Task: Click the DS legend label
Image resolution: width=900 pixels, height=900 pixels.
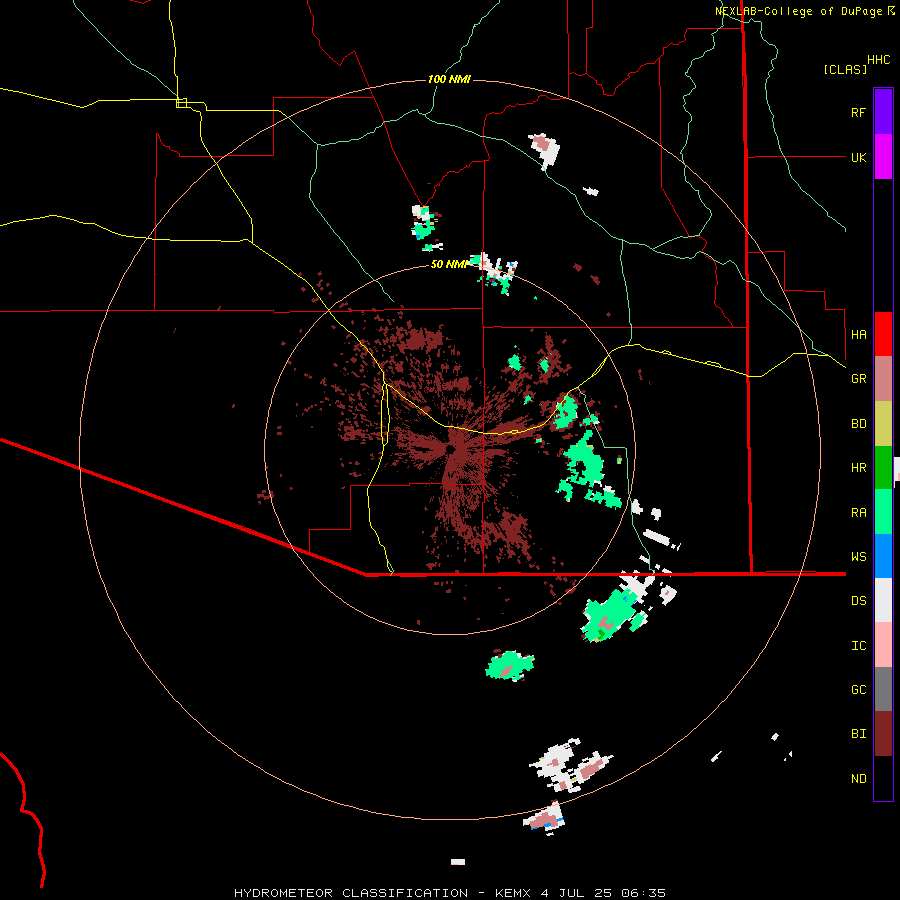Action: [x=858, y=601]
